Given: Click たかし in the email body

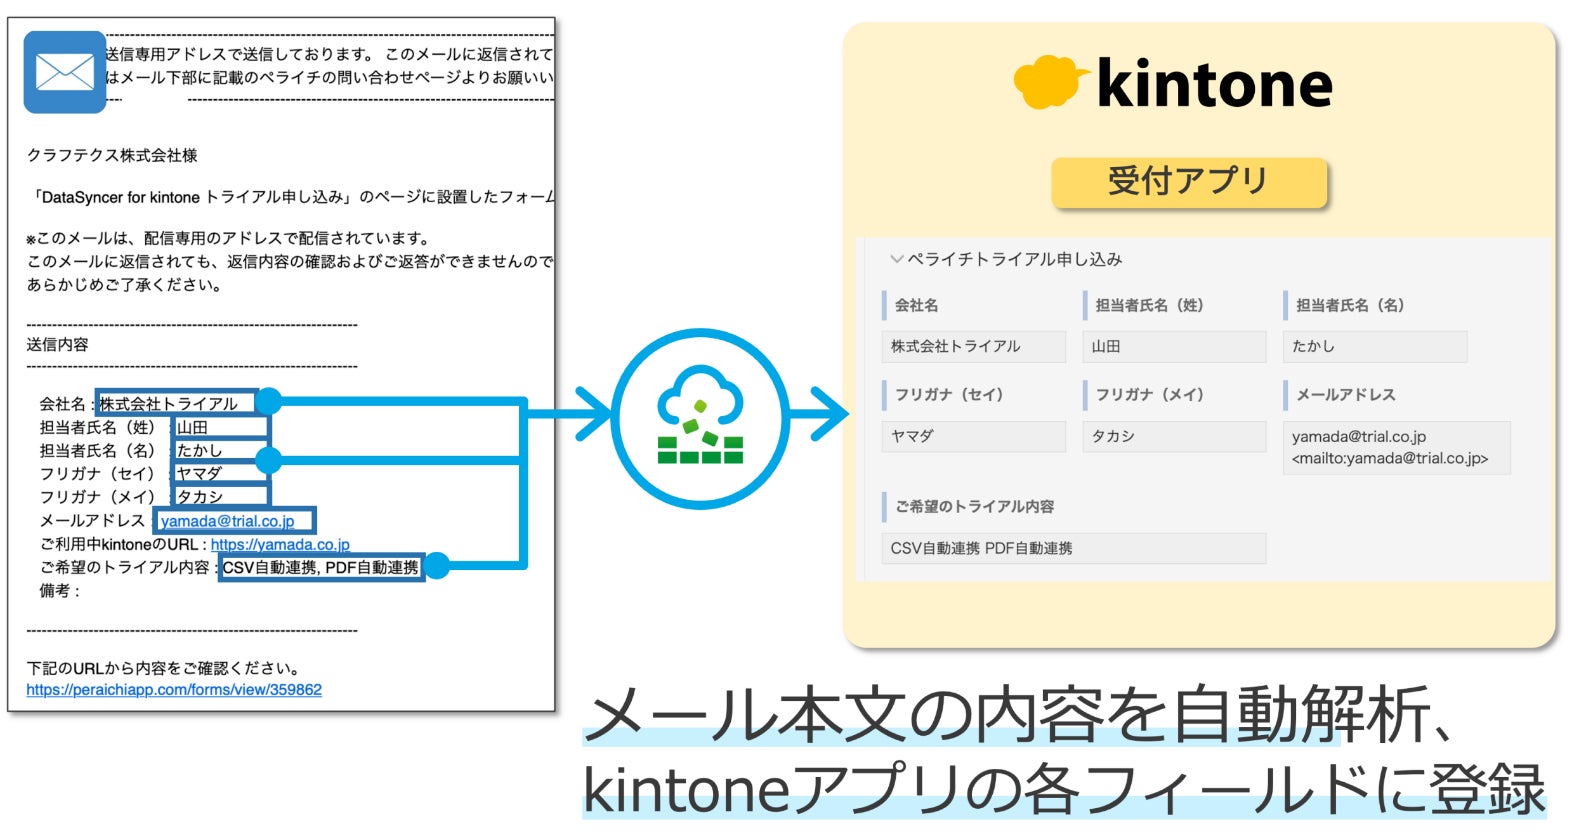Looking at the screenshot, I should (x=199, y=451).
